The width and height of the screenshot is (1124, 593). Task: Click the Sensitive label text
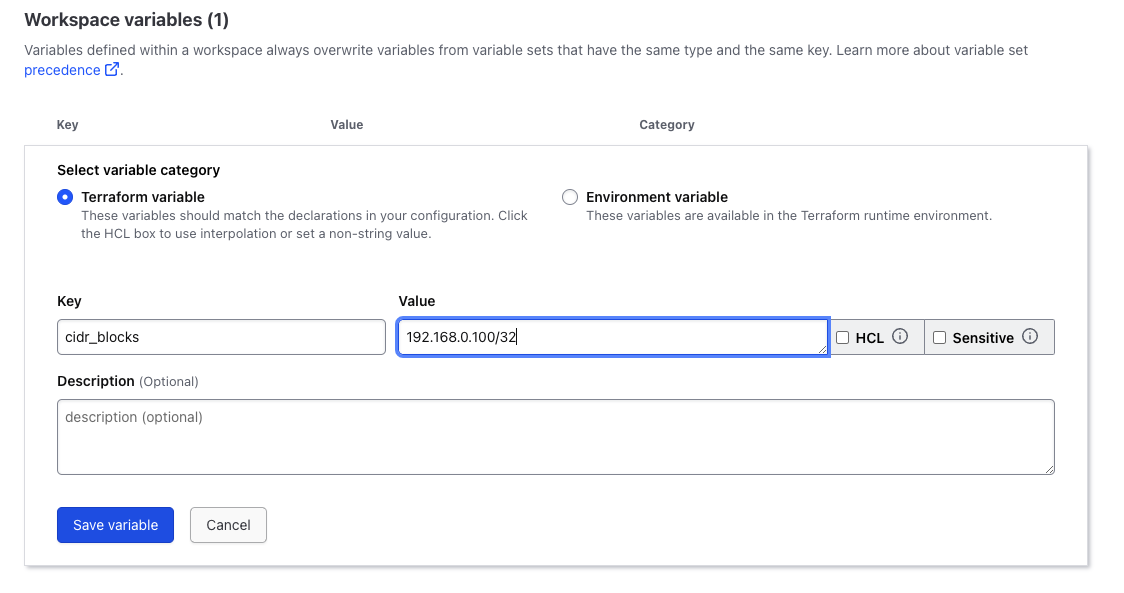click(983, 338)
